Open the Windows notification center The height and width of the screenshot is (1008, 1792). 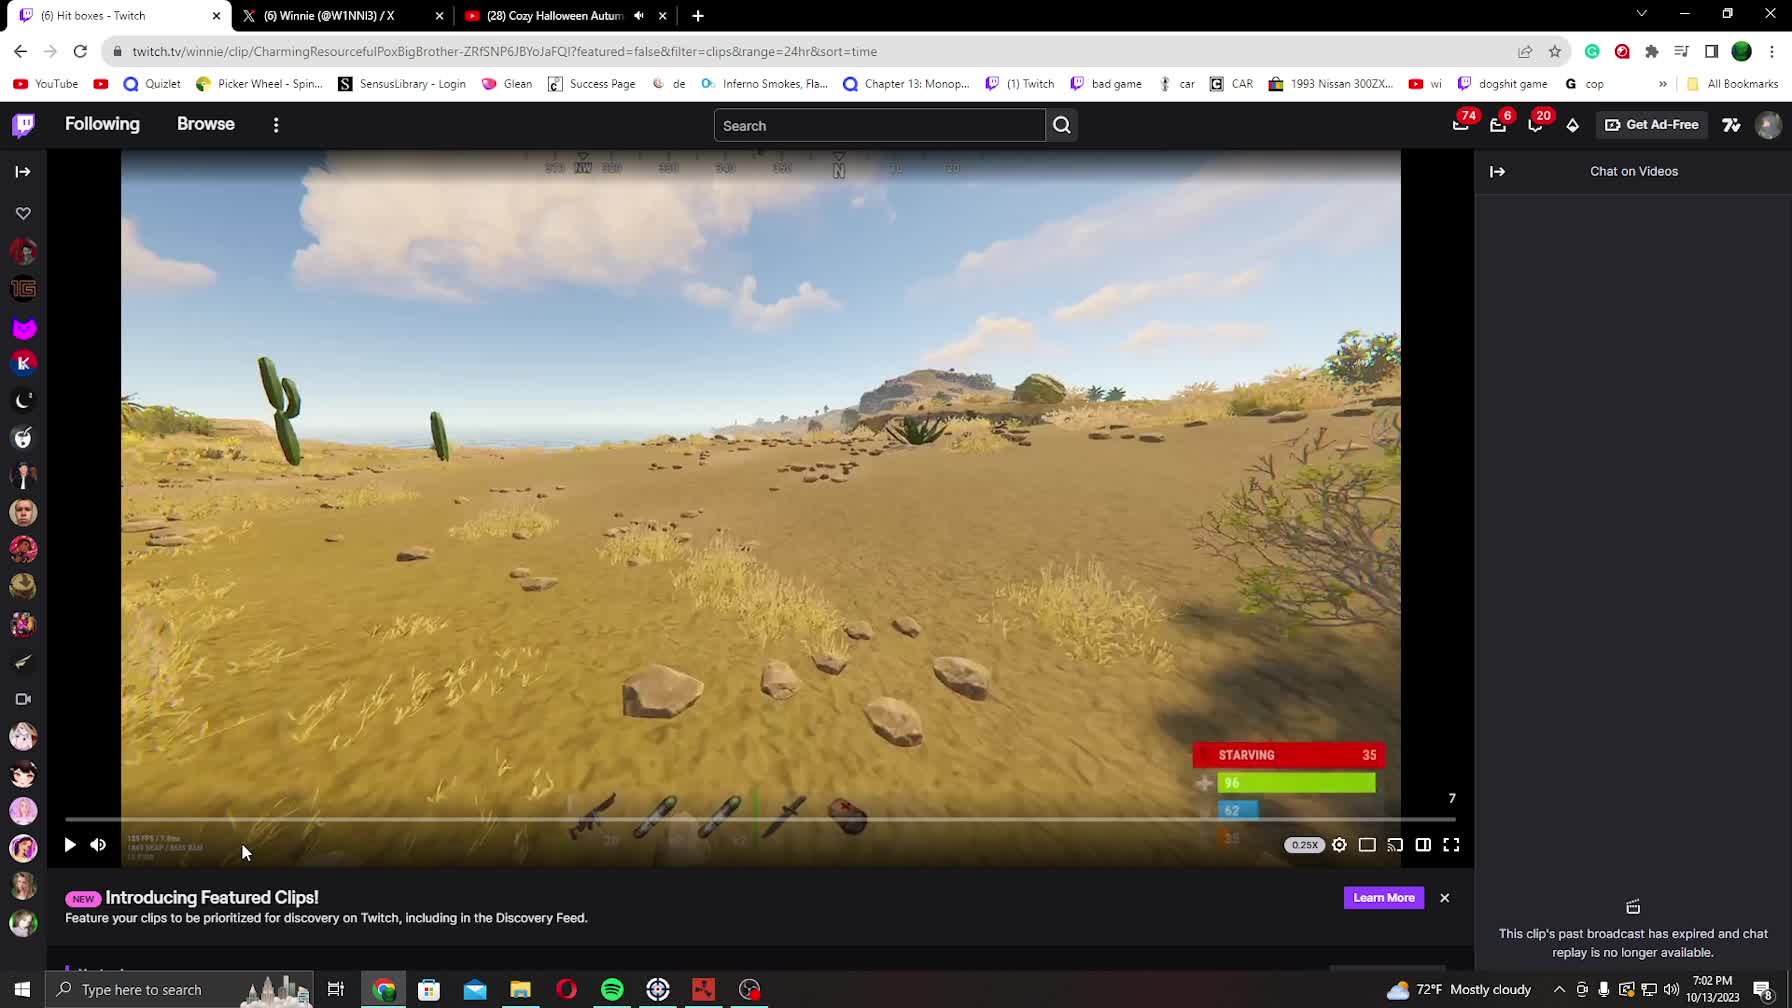pos(1764,990)
